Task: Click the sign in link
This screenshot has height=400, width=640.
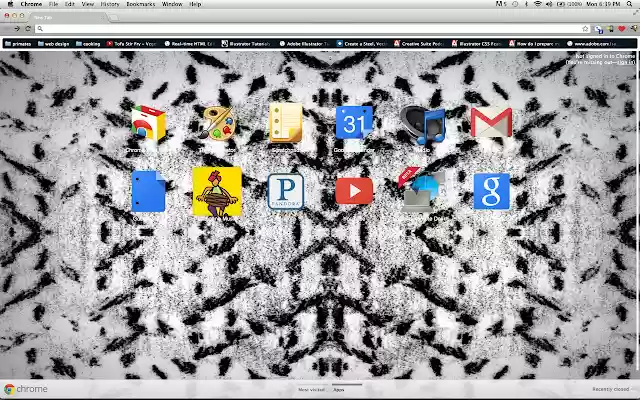Action: click(x=626, y=62)
